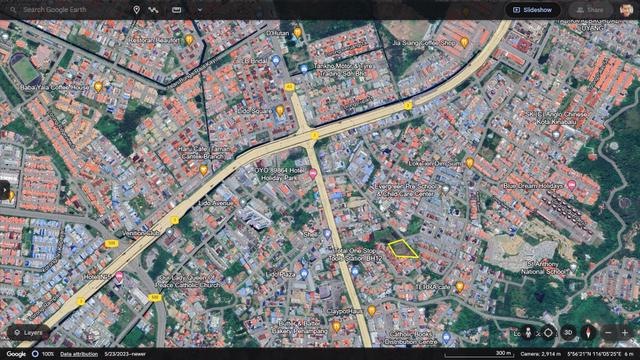
Task: Fly to my current location
Action: click(548, 333)
